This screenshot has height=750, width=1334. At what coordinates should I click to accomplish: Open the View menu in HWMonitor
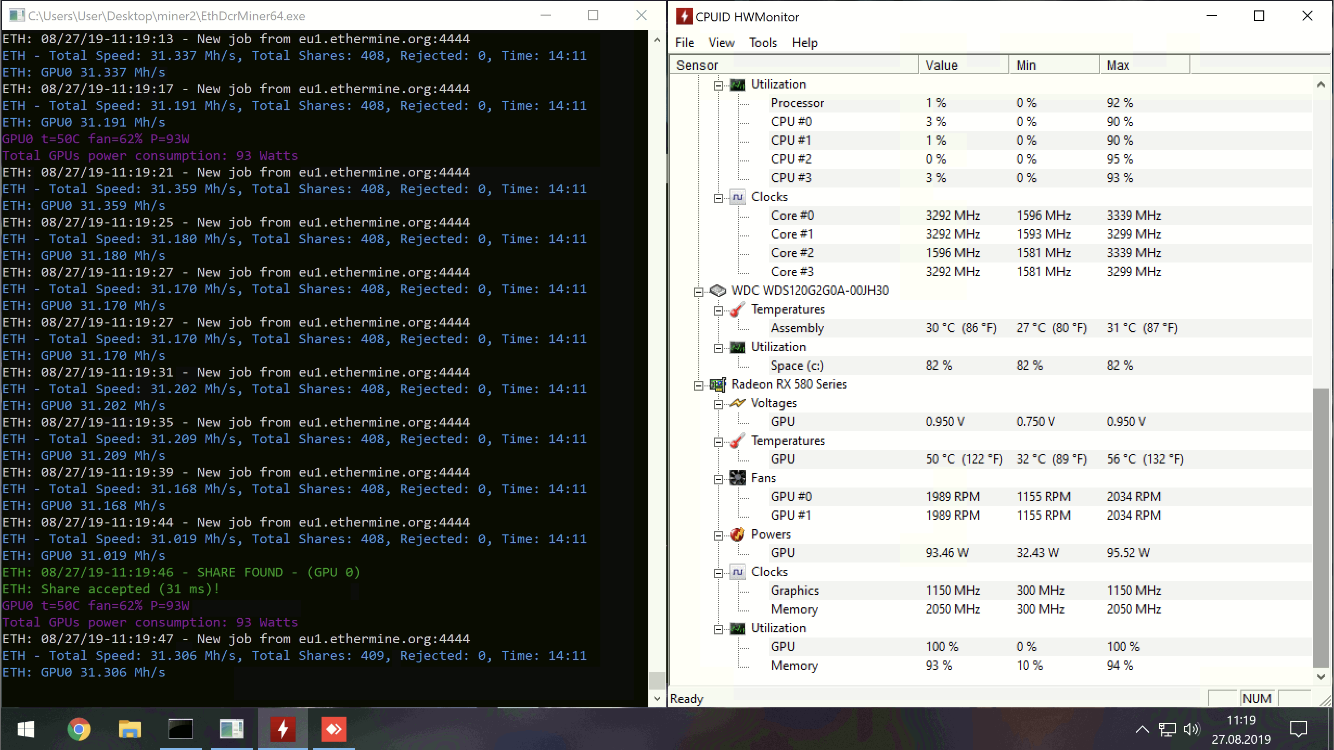[x=721, y=43]
